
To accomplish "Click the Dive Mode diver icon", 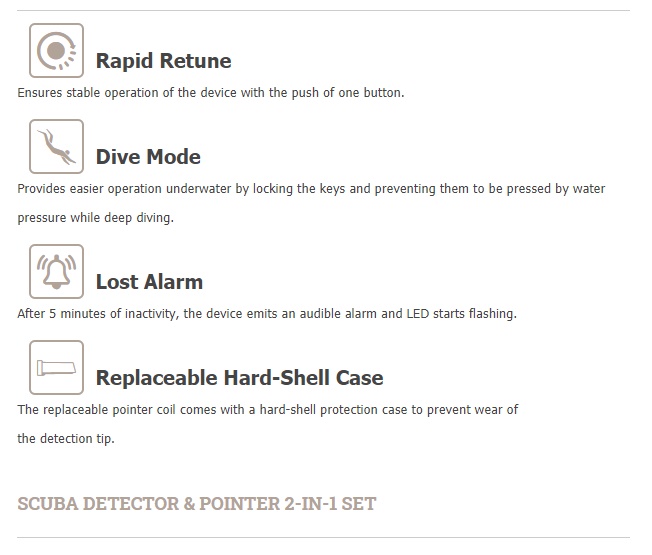I will tap(57, 146).
